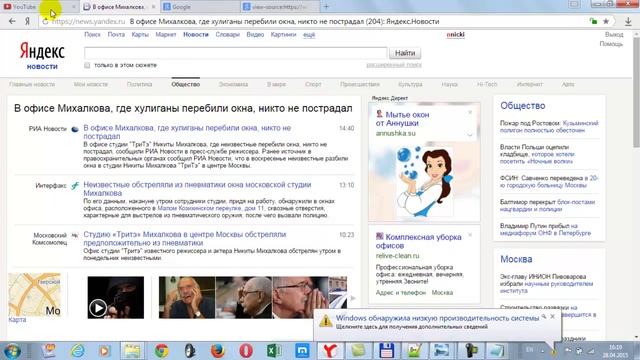Click the page vertical scrollbar thumb
Viewport: 640px width, 360px height.
(x=636, y=94)
